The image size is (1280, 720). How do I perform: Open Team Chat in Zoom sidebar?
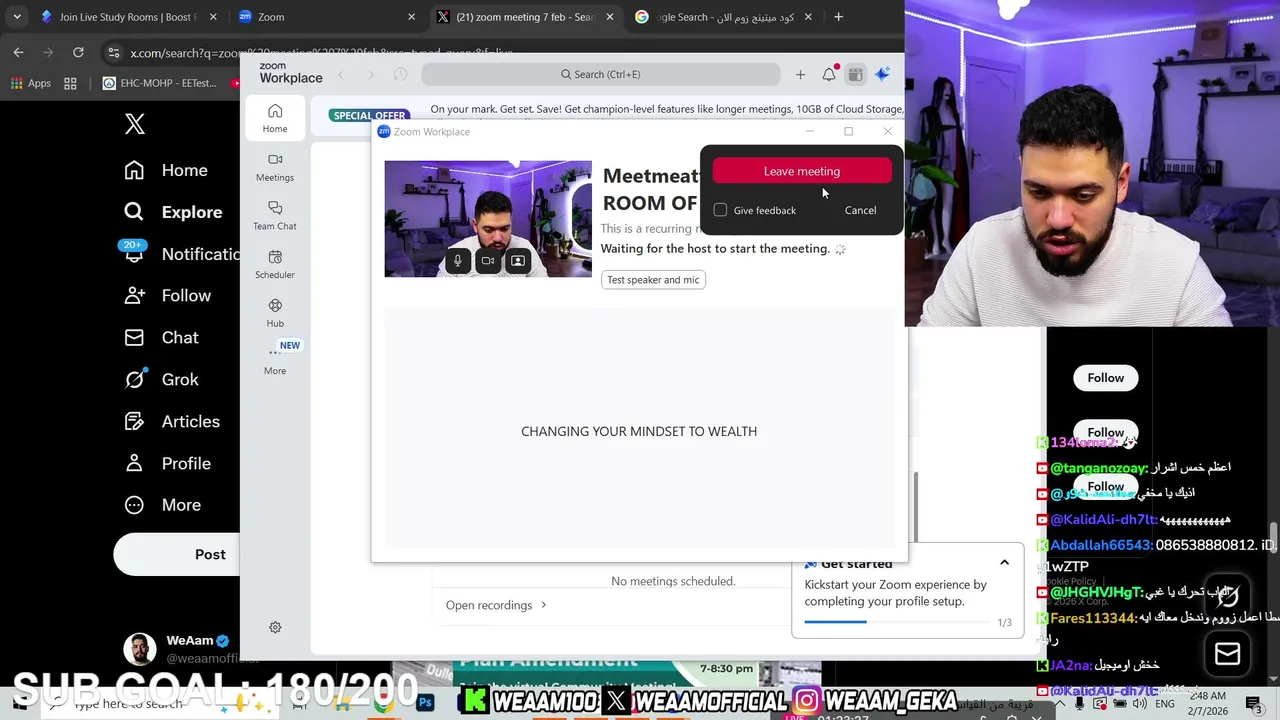(275, 215)
